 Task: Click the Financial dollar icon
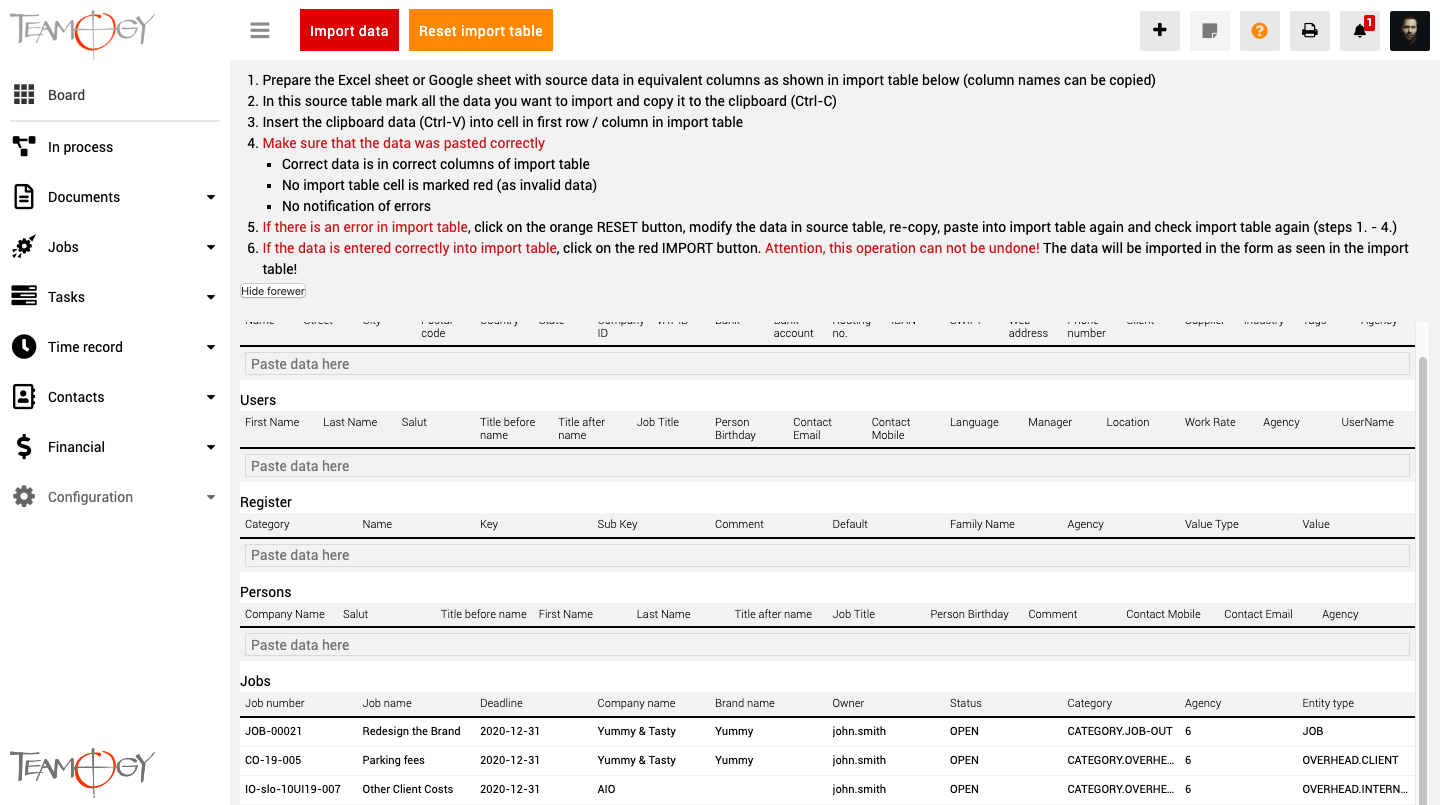pyautogui.click(x=24, y=447)
